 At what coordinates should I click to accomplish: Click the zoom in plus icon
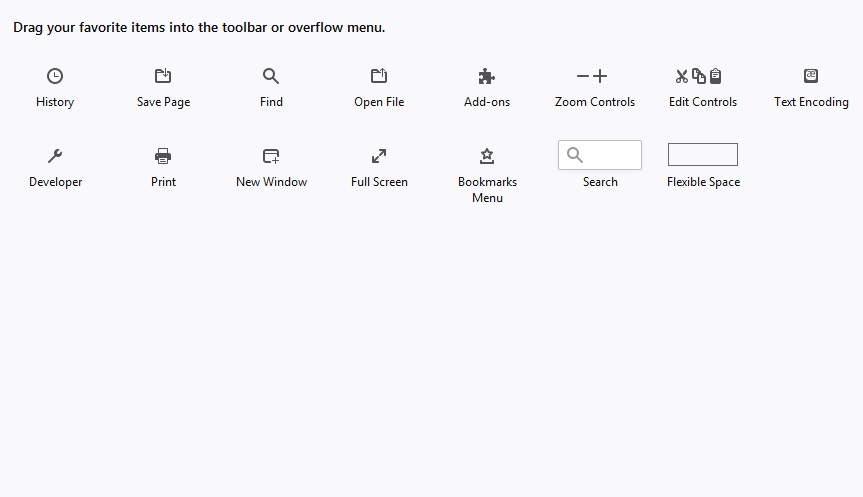[x=600, y=76]
